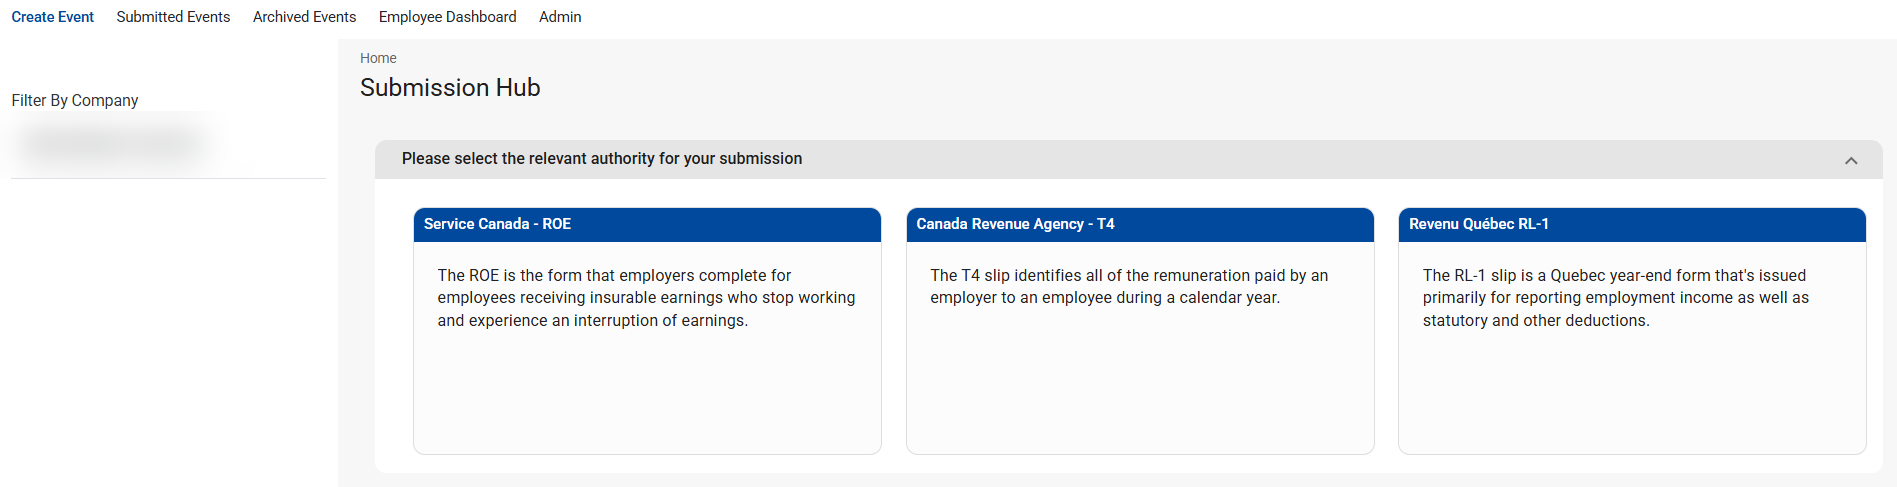Open the Archived Events page
The height and width of the screenshot is (487, 1897).
304,17
